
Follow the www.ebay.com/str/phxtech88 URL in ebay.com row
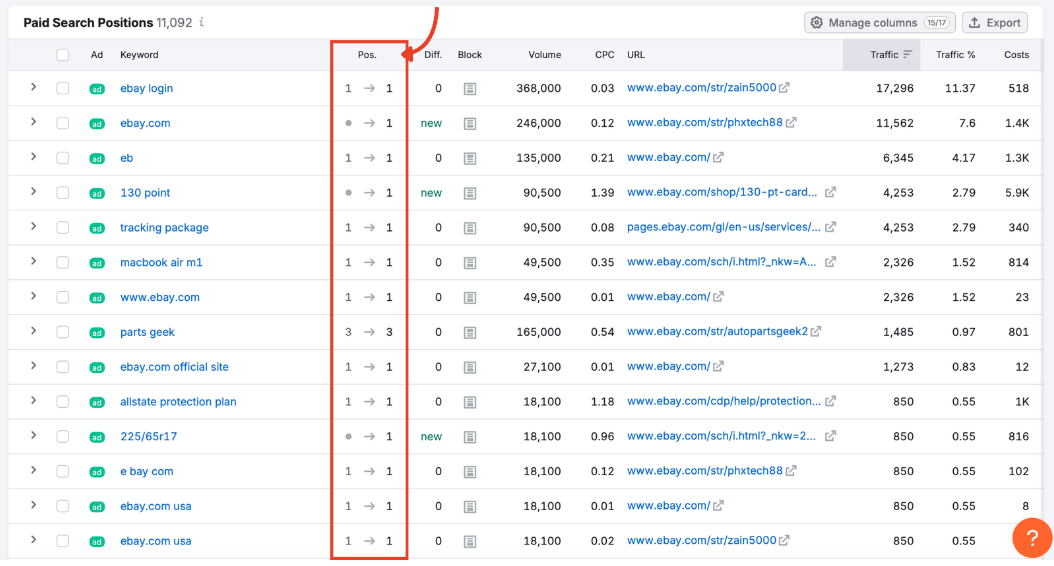[x=704, y=122]
